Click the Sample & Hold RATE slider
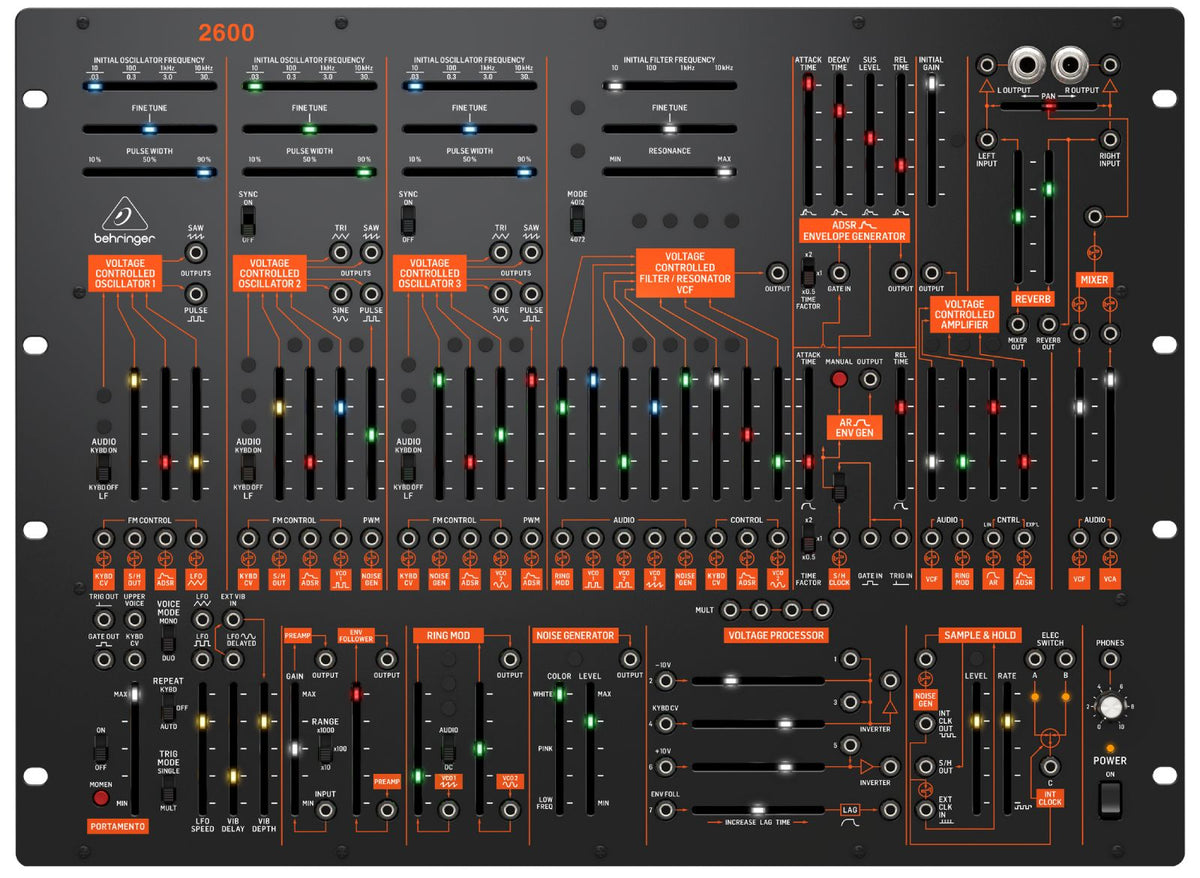 (1008, 751)
